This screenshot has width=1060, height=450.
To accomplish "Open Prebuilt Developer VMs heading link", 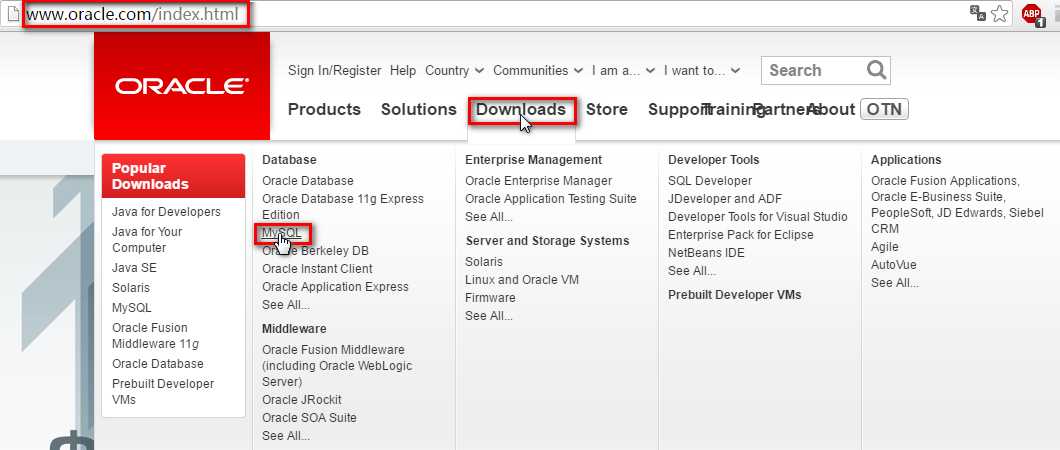I will pyautogui.click(x=734, y=295).
